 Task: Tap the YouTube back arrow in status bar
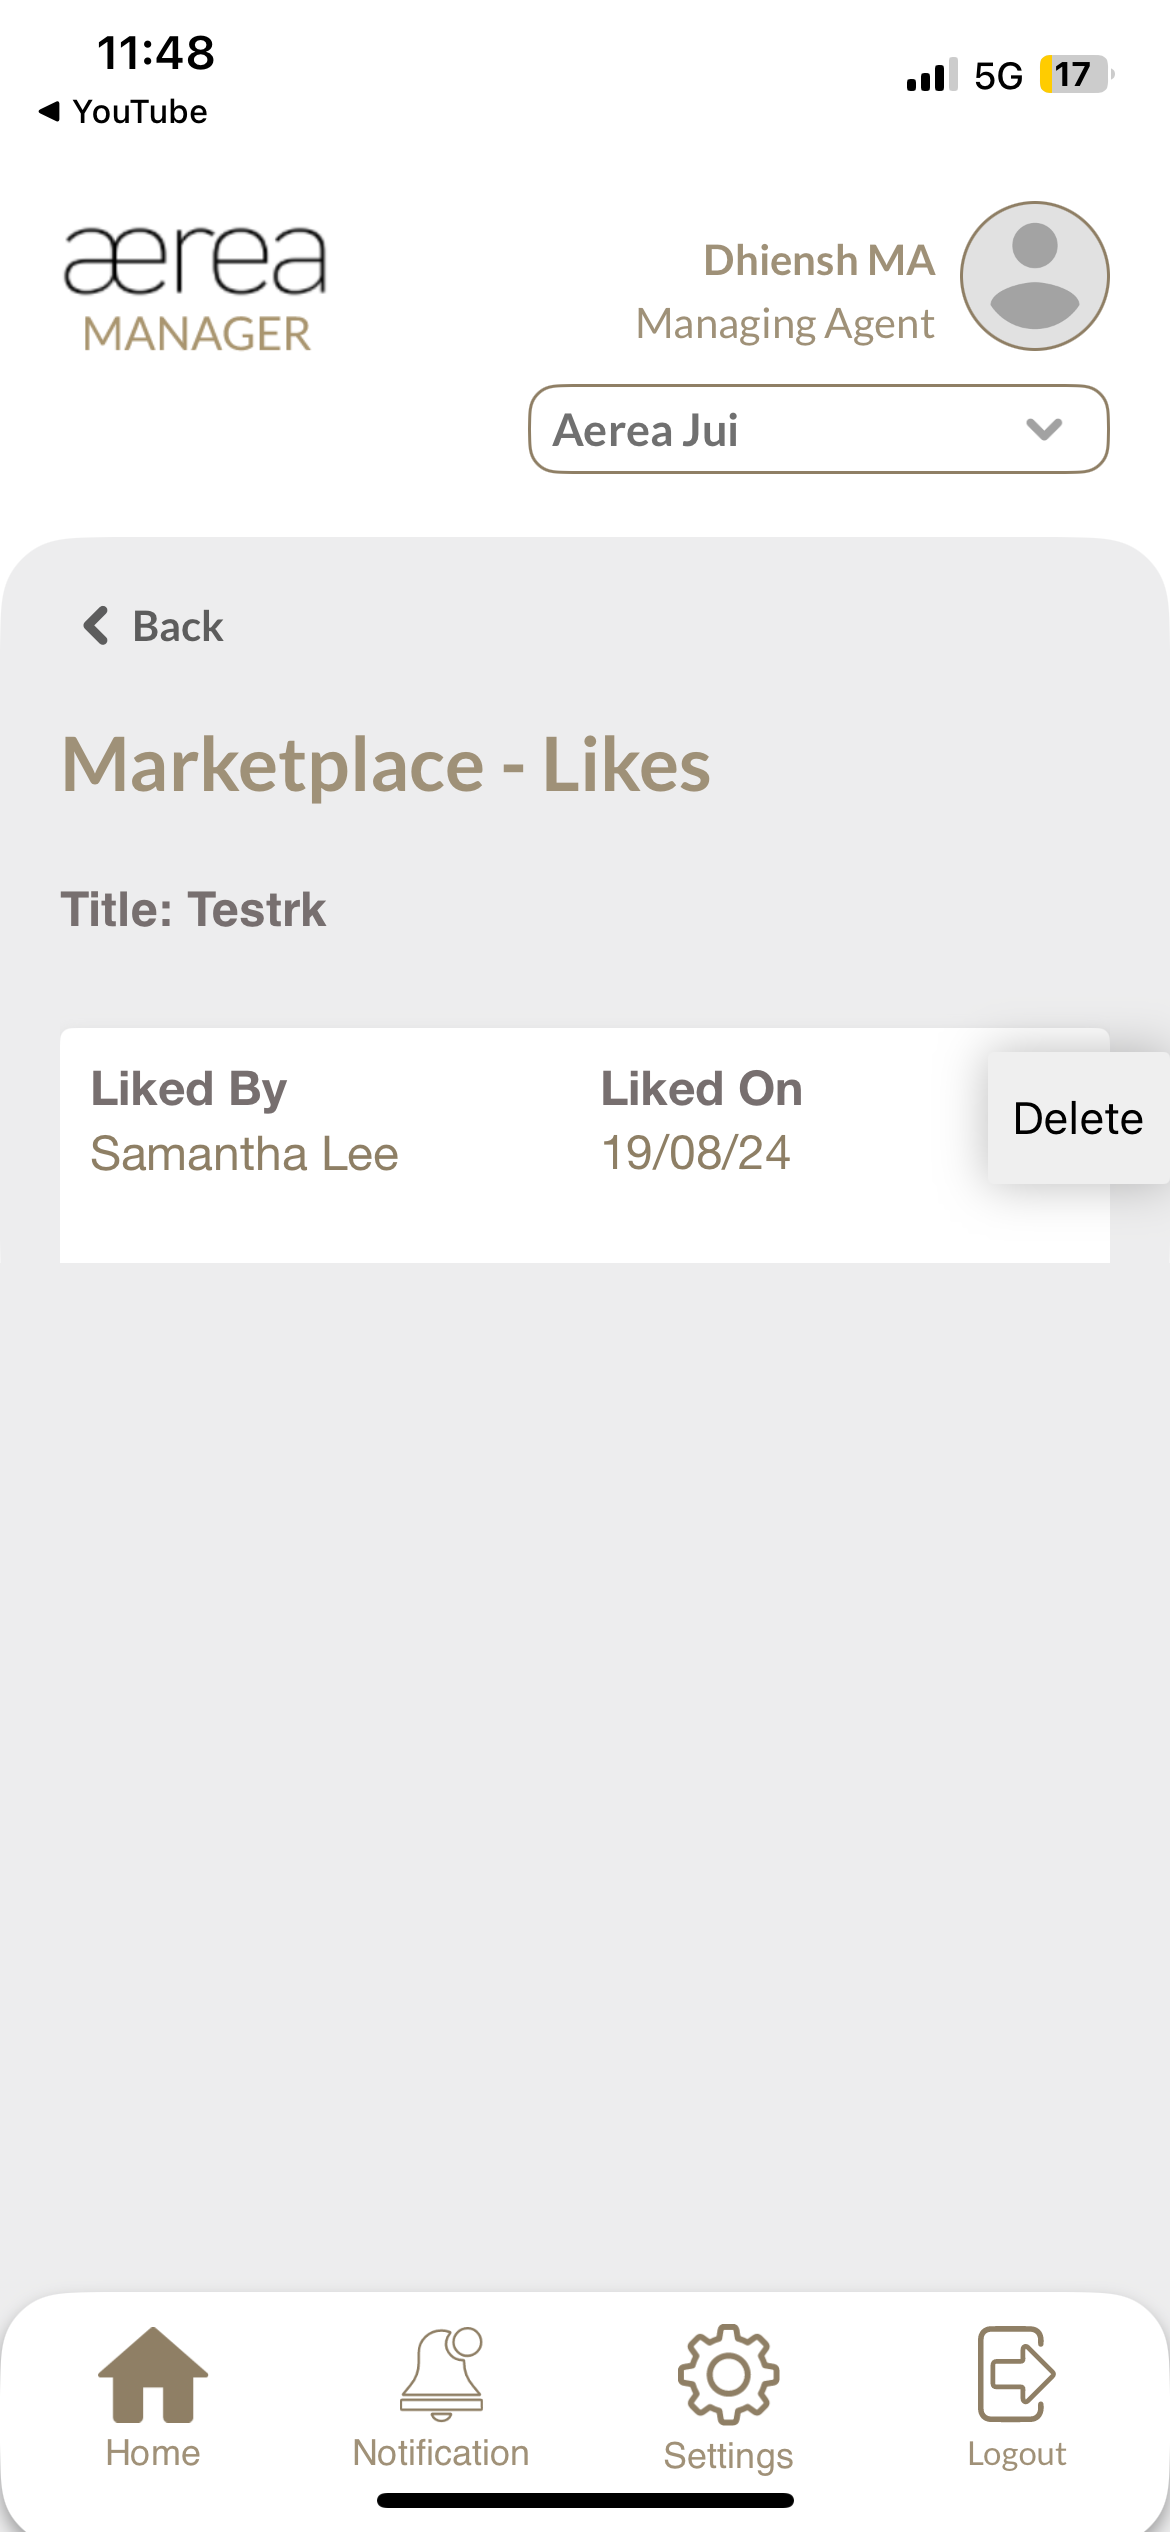(x=49, y=111)
